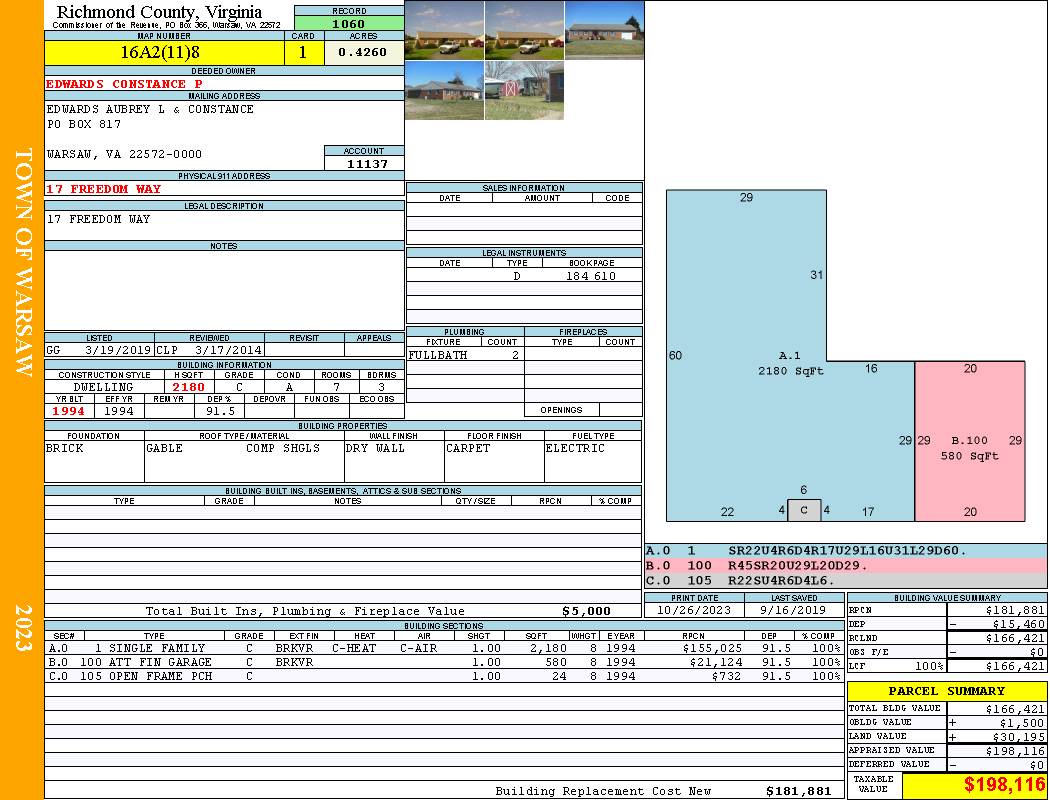This screenshot has width=1050, height=800.
Task: Select deeded owner name EDWARDS CONSTANCE P
Action: point(124,84)
